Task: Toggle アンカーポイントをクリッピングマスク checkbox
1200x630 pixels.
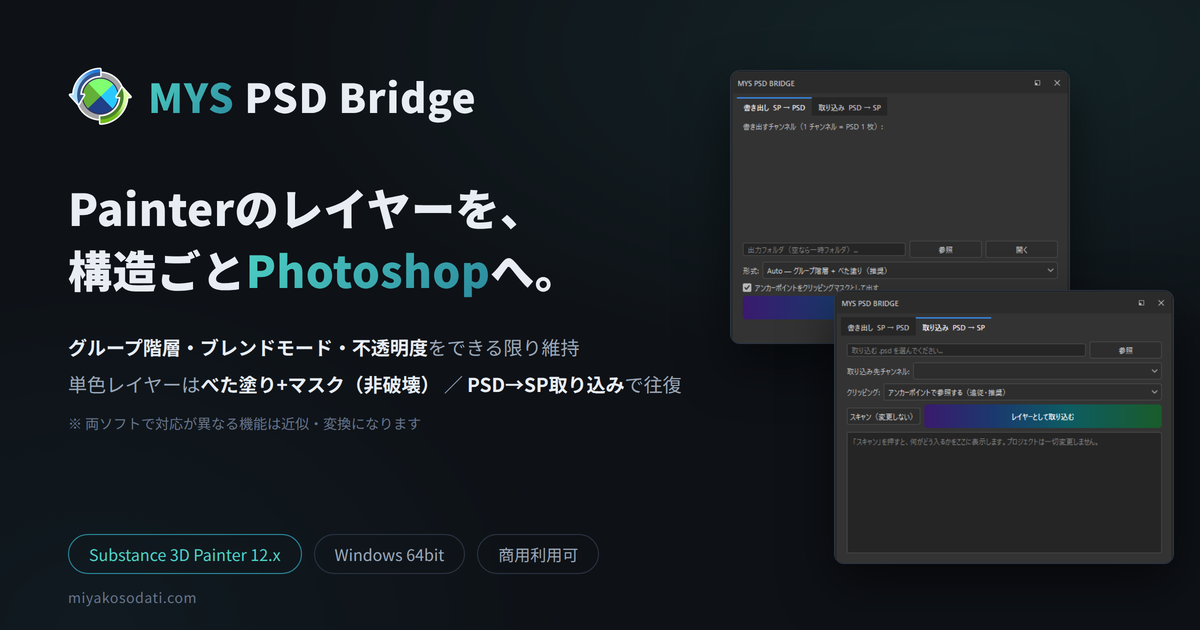Action: click(747, 287)
